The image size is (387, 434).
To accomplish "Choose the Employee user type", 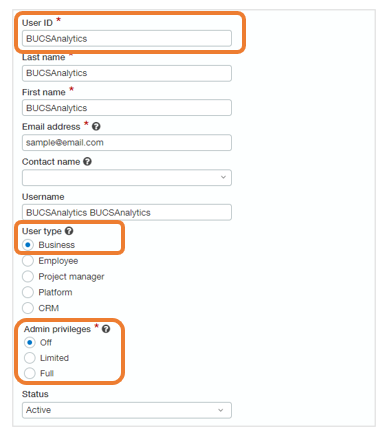I will click(28, 261).
